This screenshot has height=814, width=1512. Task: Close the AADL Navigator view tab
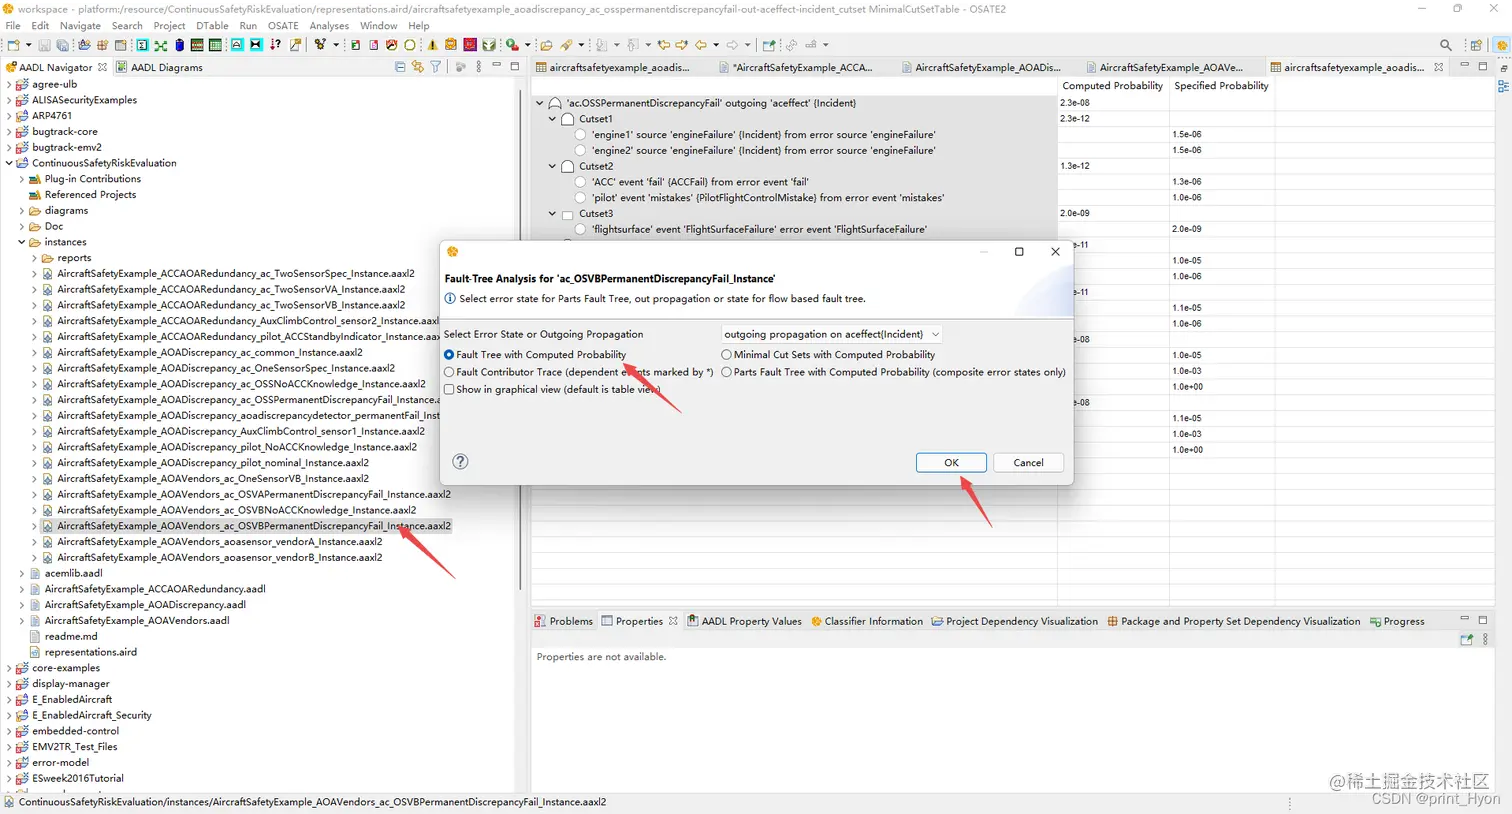click(x=102, y=67)
